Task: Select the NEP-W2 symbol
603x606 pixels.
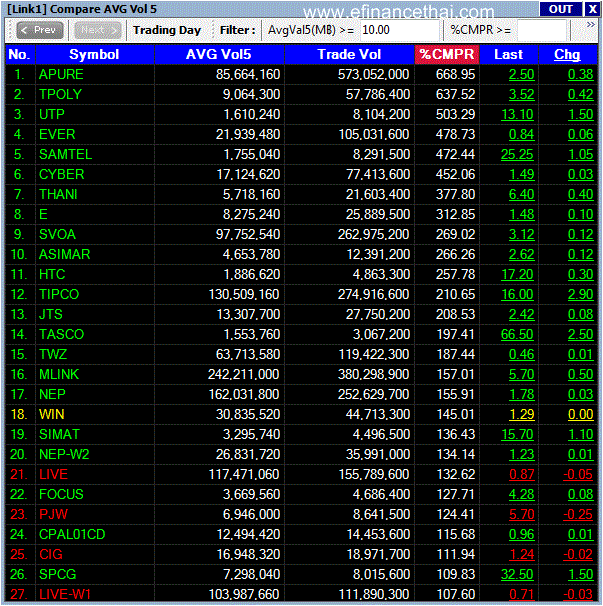Action: coord(64,454)
